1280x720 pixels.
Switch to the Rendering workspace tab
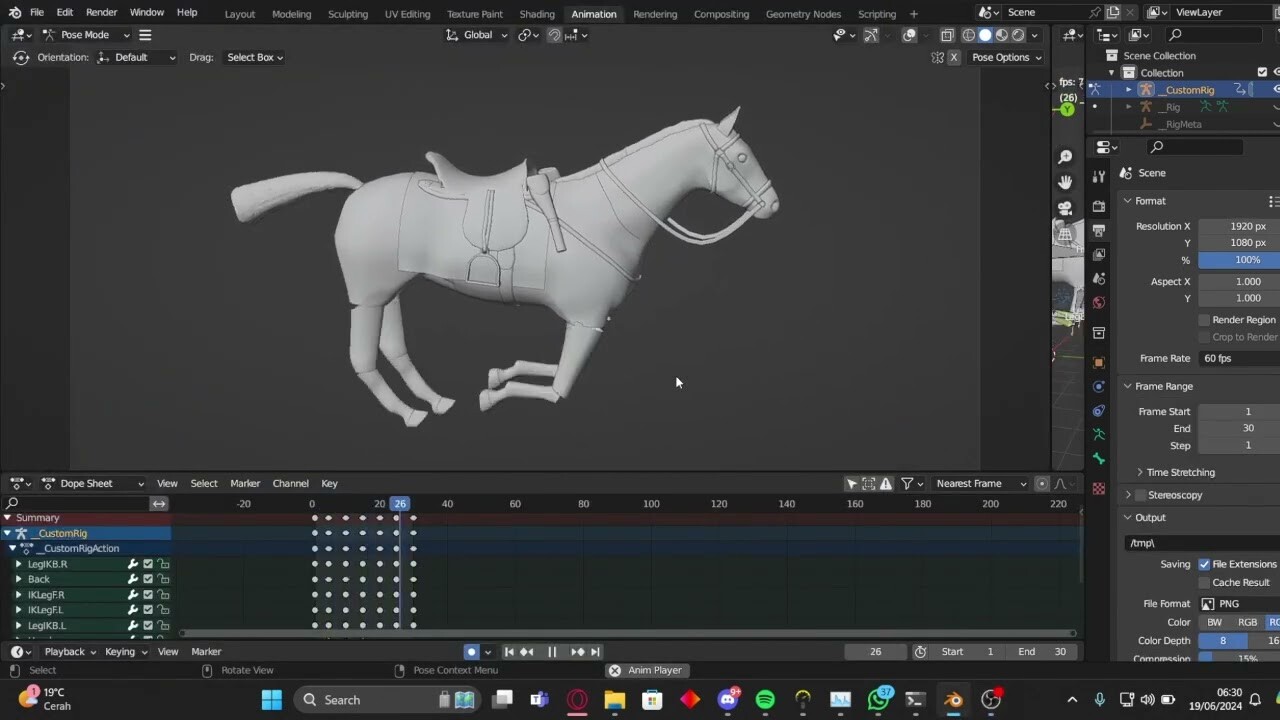pyautogui.click(x=656, y=13)
